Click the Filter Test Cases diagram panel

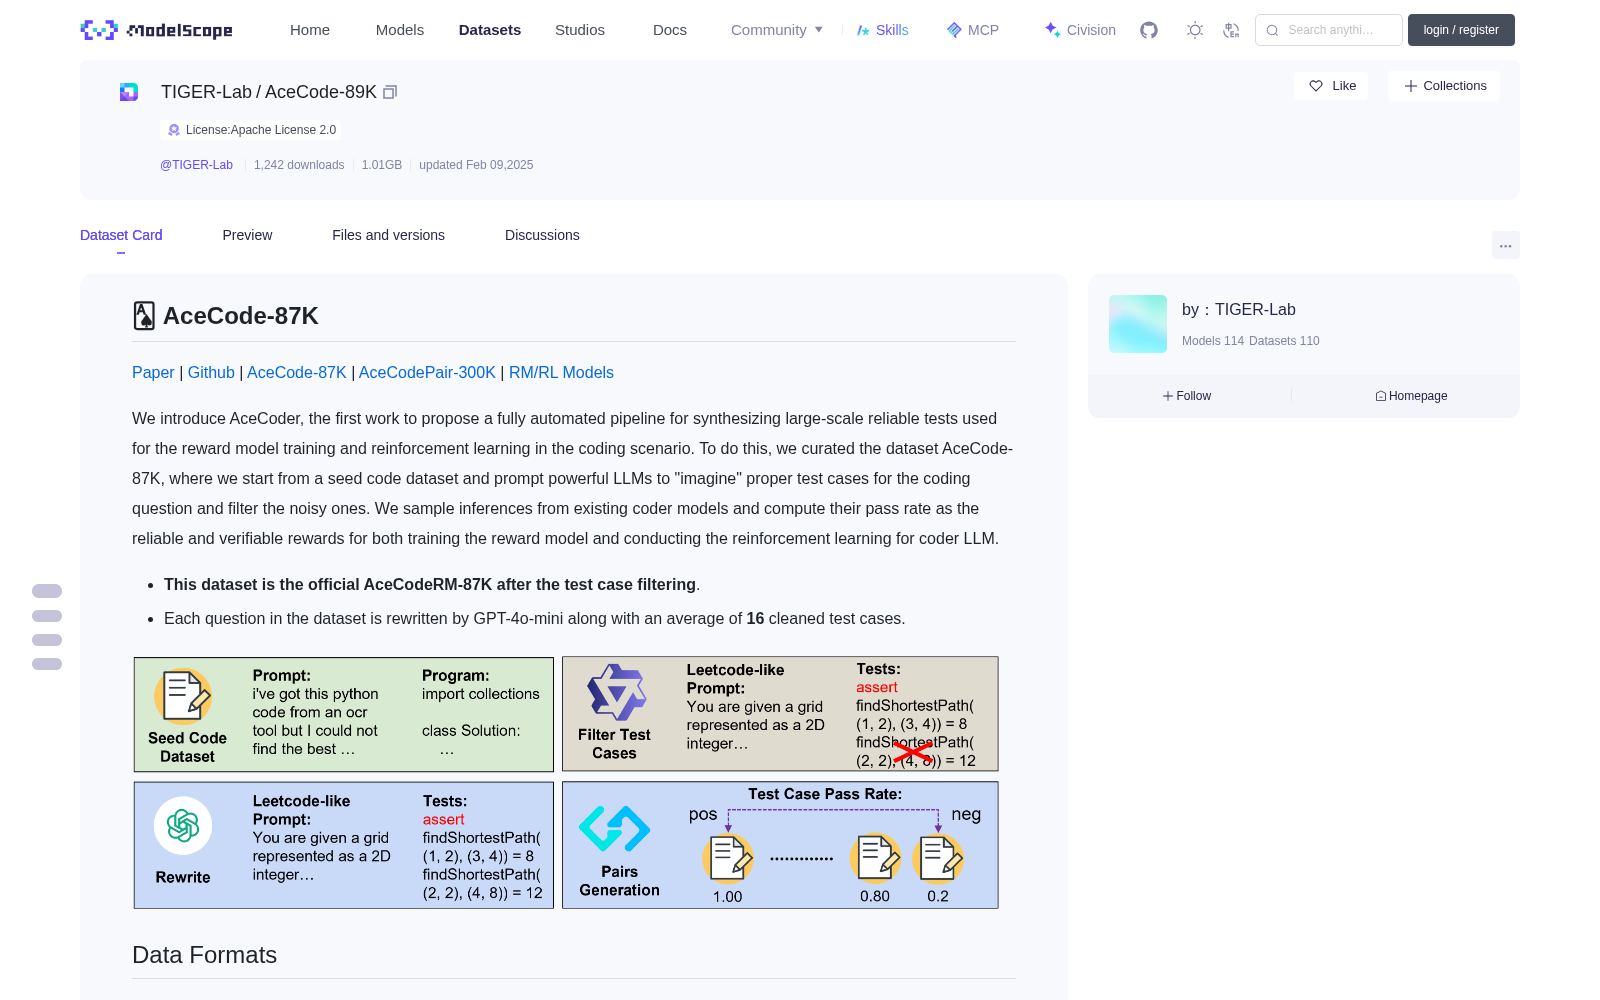[x=780, y=714]
